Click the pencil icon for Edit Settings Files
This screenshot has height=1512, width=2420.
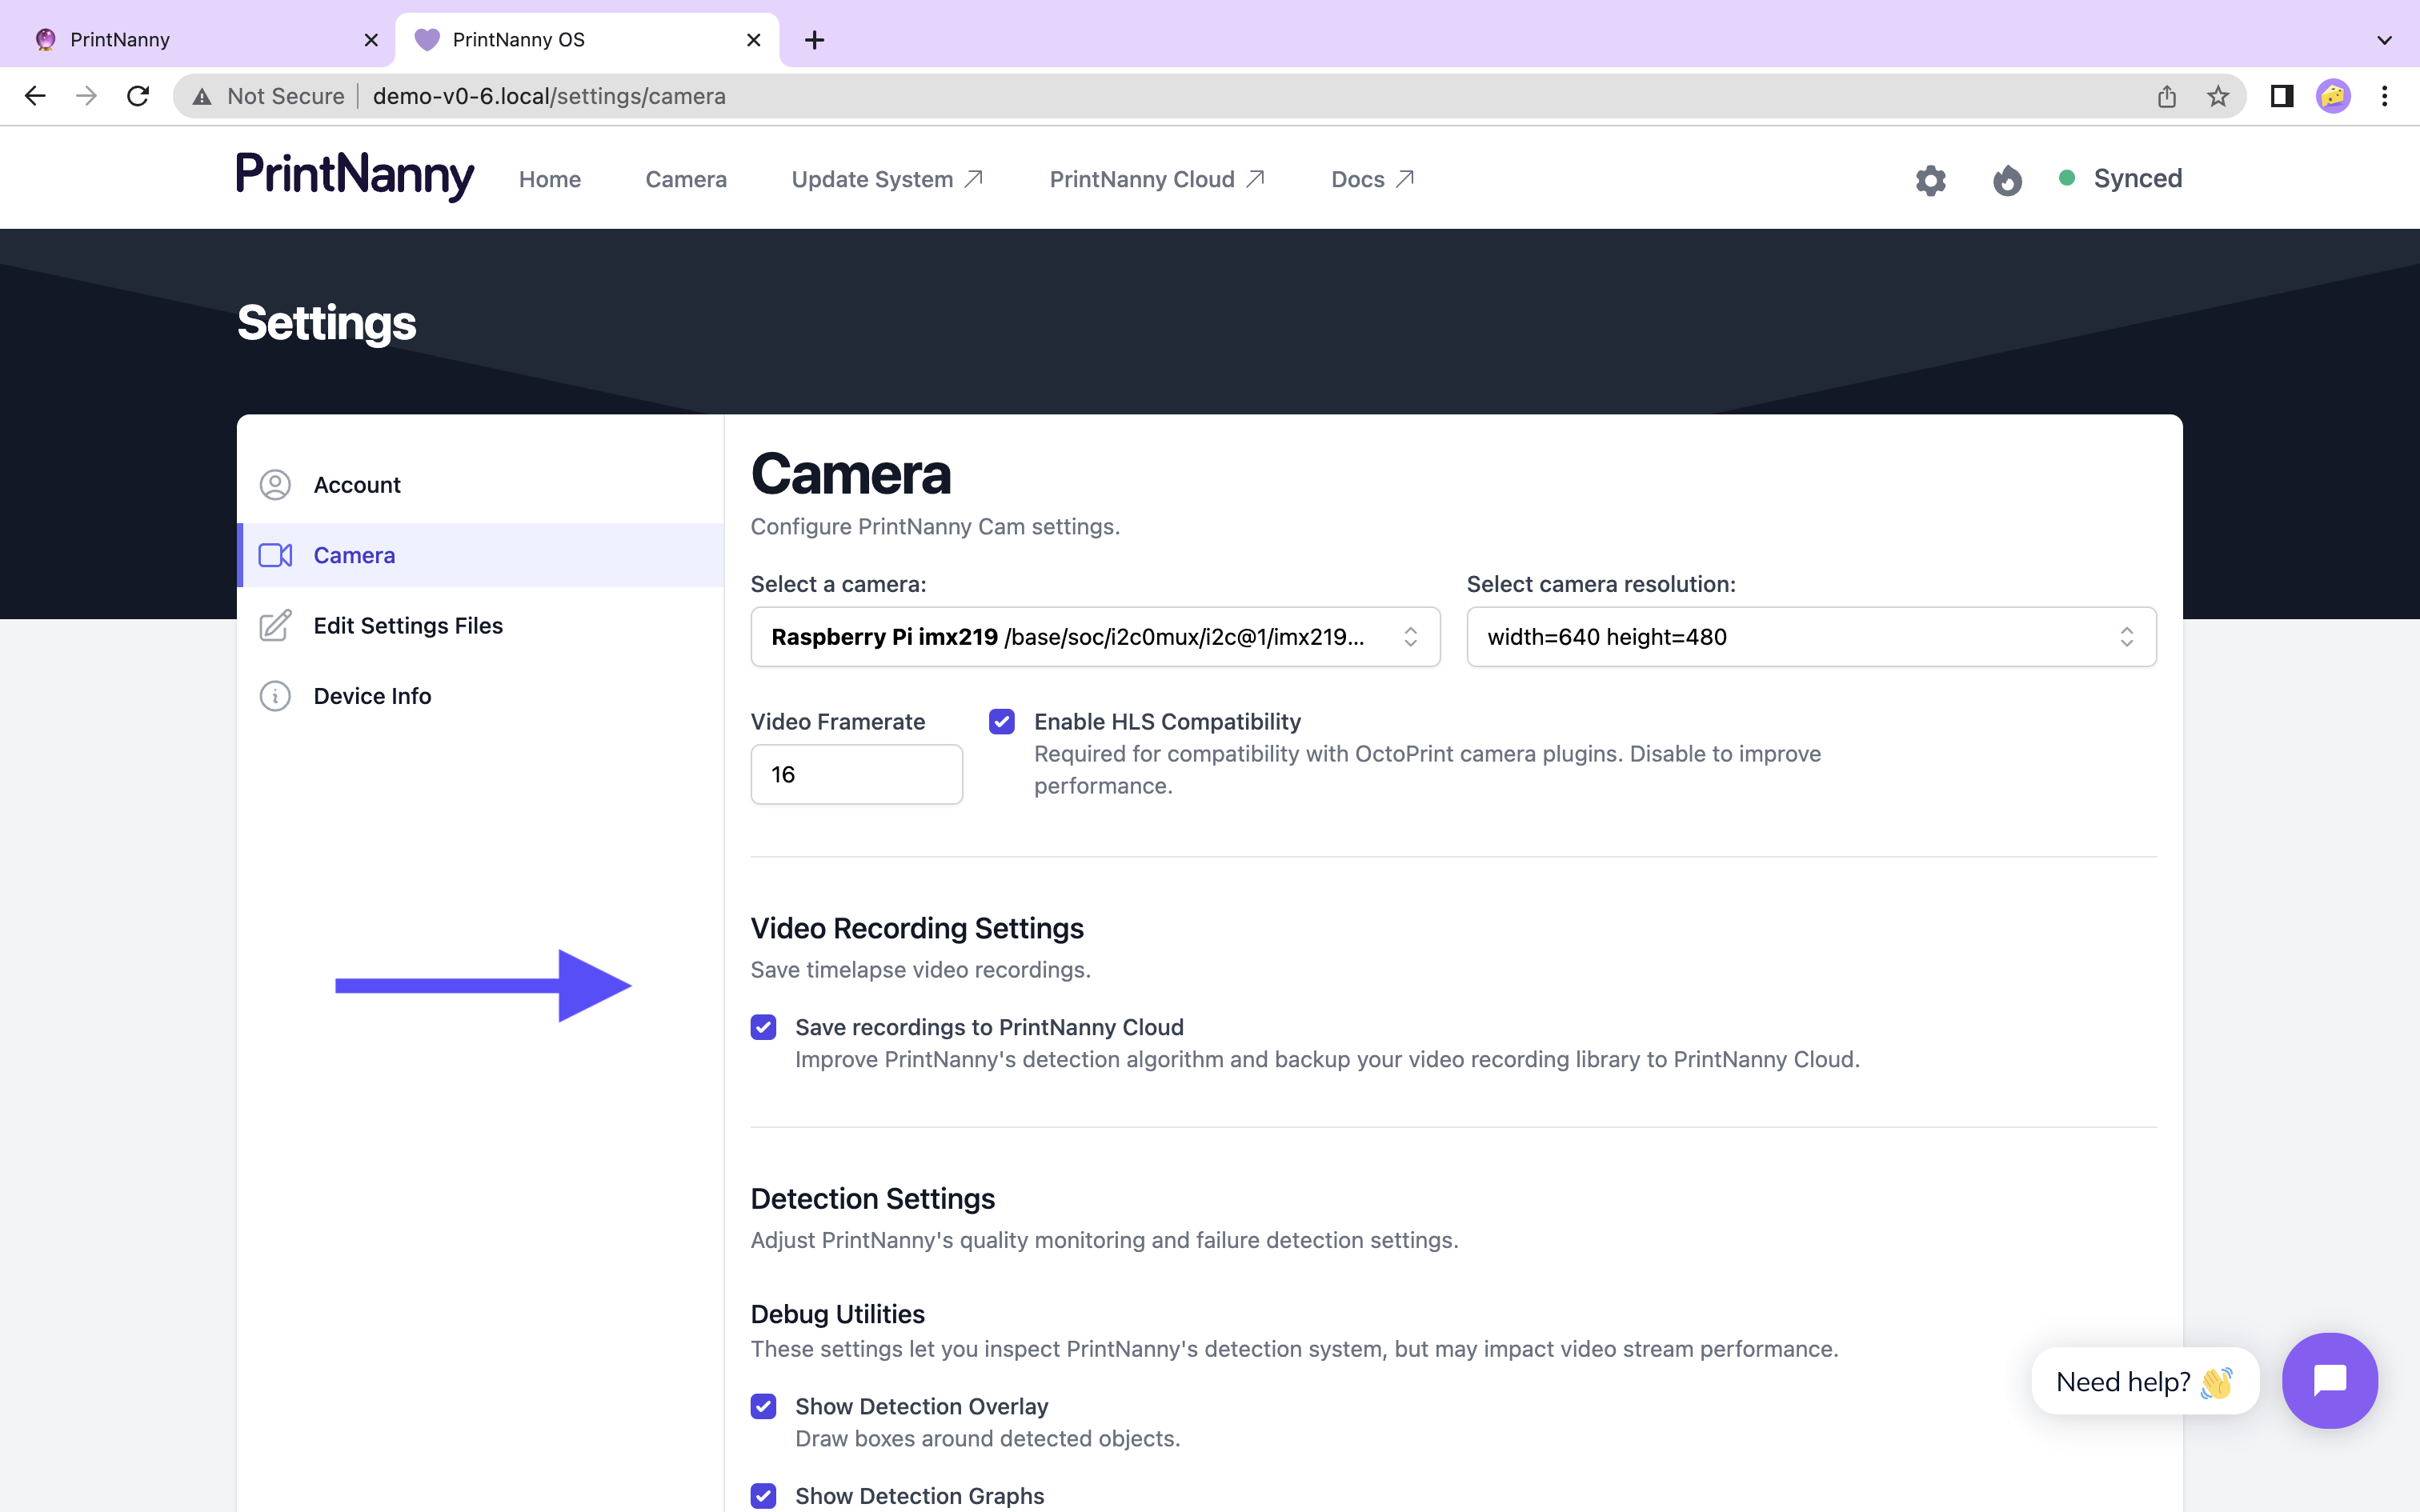click(x=275, y=625)
